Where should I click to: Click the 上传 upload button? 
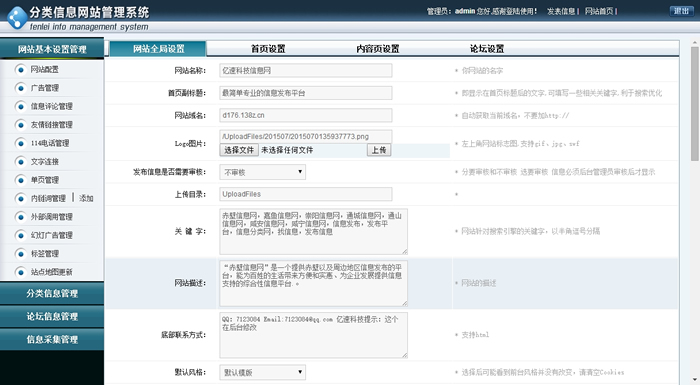tap(379, 150)
